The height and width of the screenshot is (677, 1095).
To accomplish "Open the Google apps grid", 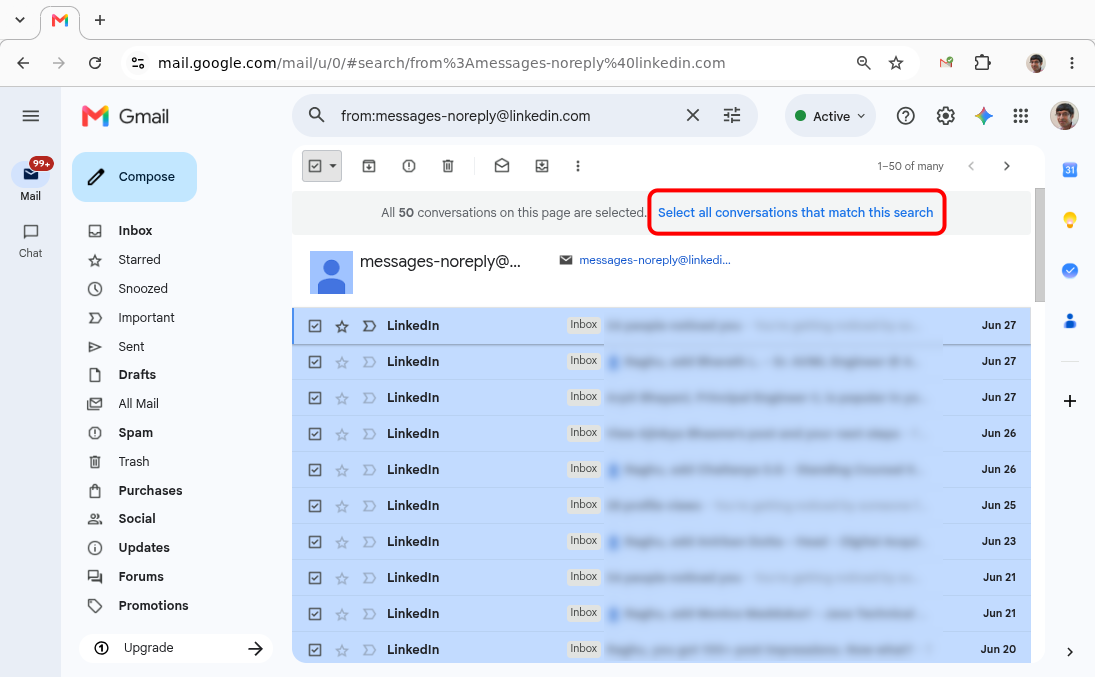I will click(x=1020, y=116).
